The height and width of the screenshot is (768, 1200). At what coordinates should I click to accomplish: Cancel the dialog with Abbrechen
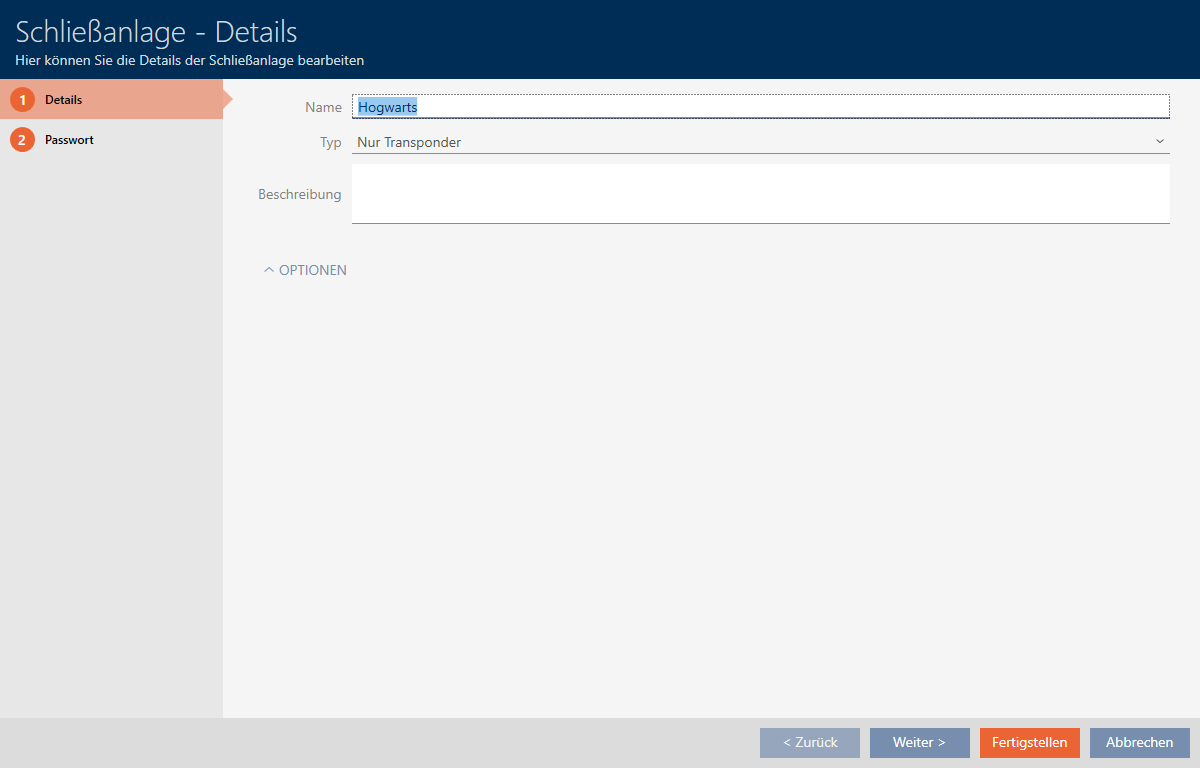coord(1139,742)
